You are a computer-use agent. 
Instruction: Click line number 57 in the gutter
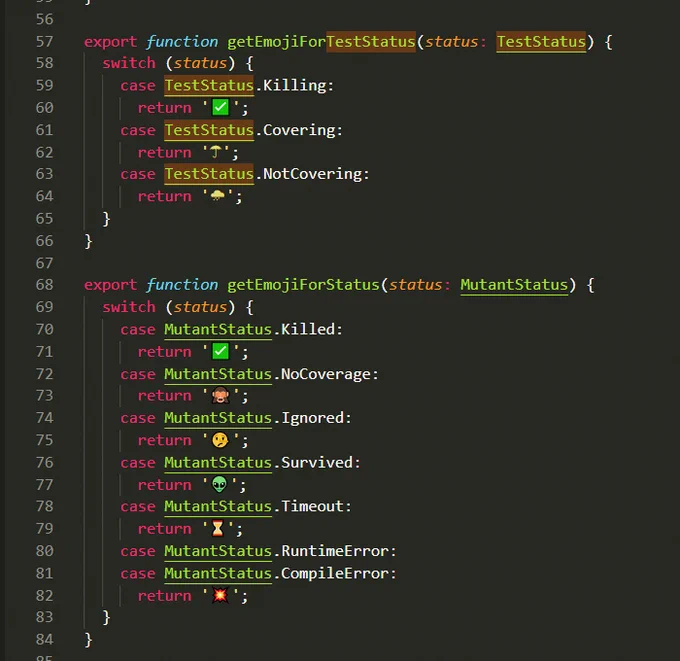45,42
